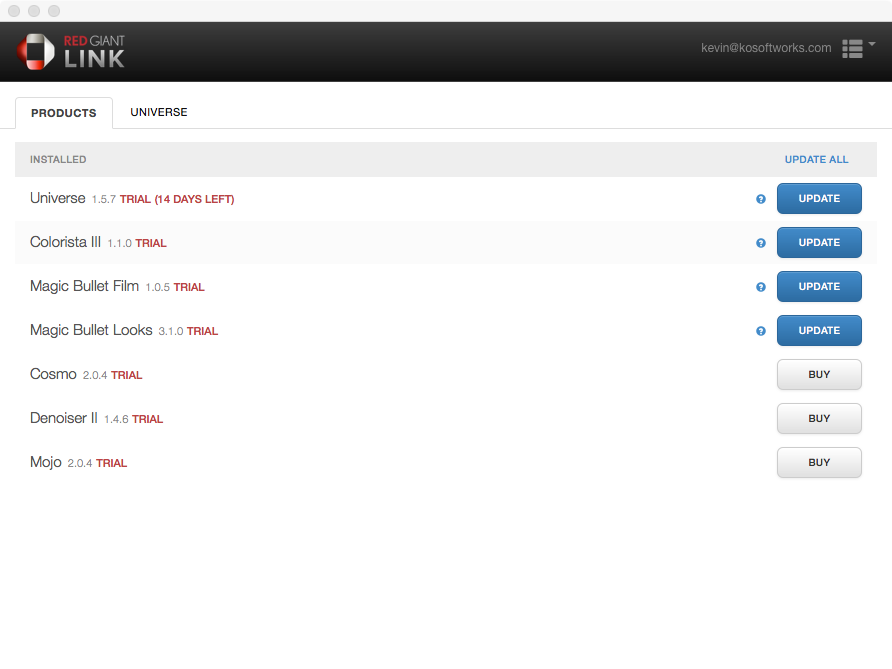The width and height of the screenshot is (892, 669).
Task: Buy the Mojo product
Action: (819, 462)
